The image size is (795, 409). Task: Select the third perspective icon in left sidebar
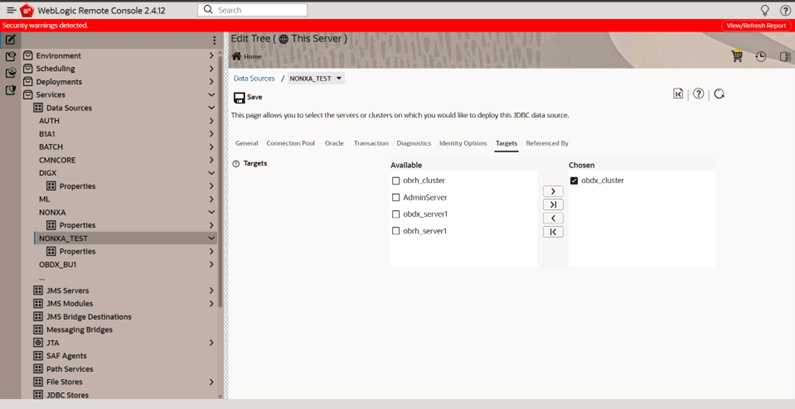[11, 73]
